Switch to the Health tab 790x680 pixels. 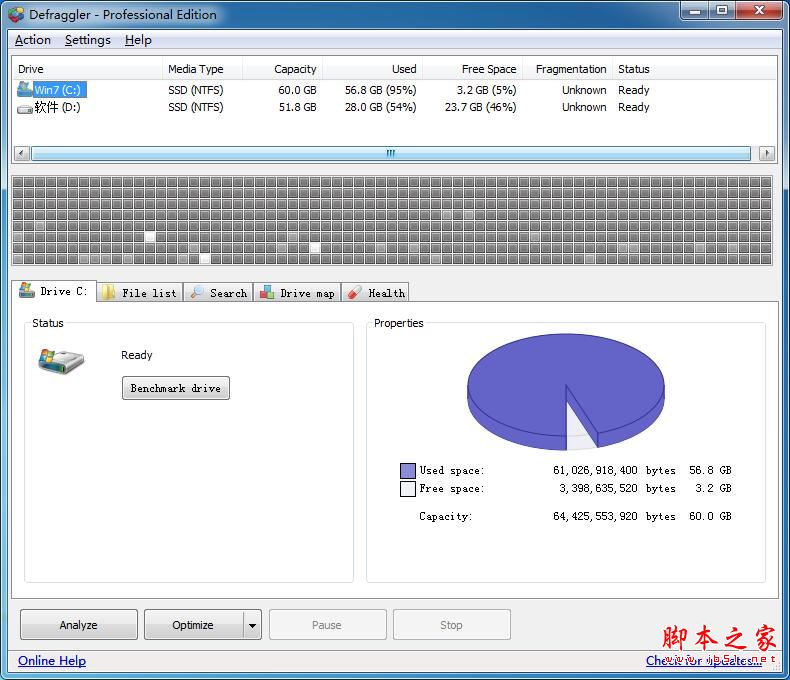tap(375, 293)
